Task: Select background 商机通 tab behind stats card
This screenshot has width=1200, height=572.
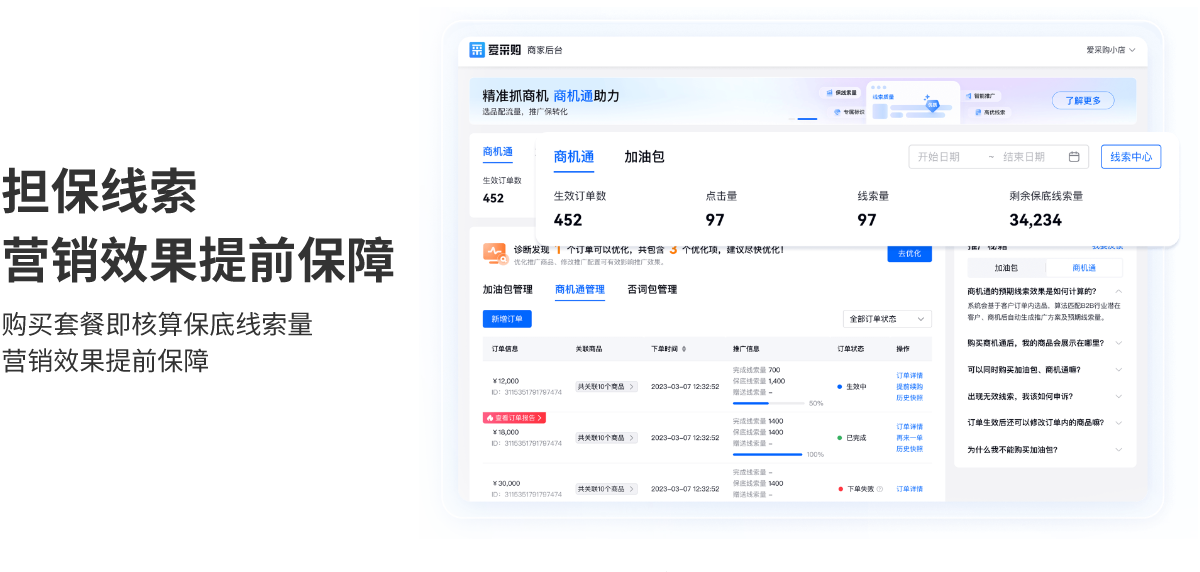Action: click(x=497, y=152)
